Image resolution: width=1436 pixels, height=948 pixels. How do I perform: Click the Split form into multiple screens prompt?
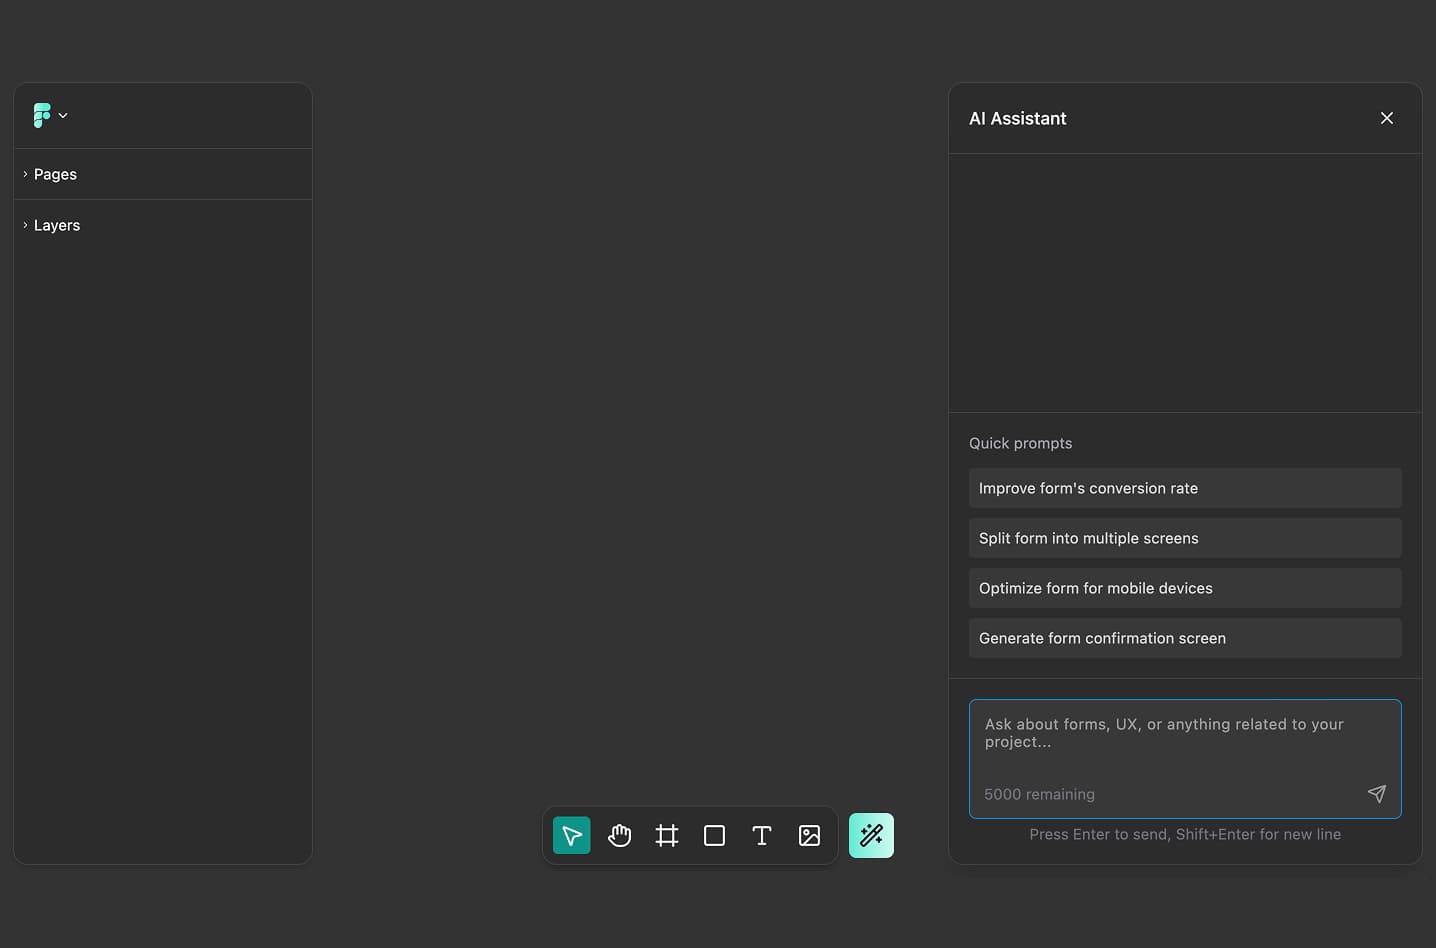(1184, 537)
